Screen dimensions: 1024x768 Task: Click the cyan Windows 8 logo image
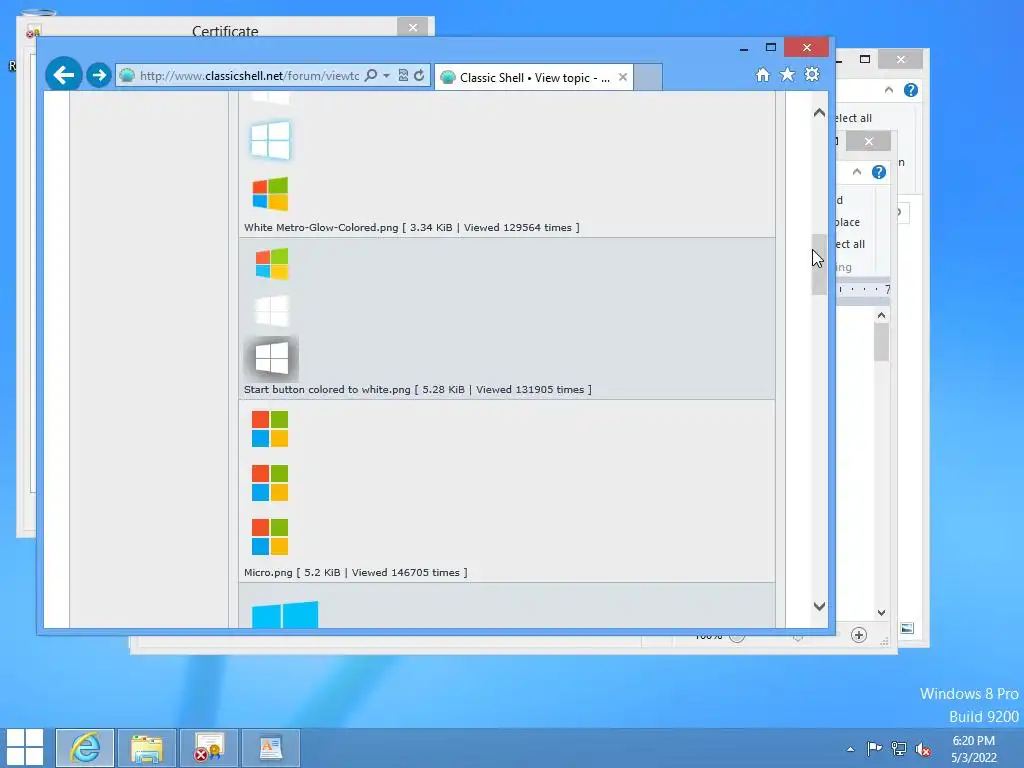tap(285, 615)
